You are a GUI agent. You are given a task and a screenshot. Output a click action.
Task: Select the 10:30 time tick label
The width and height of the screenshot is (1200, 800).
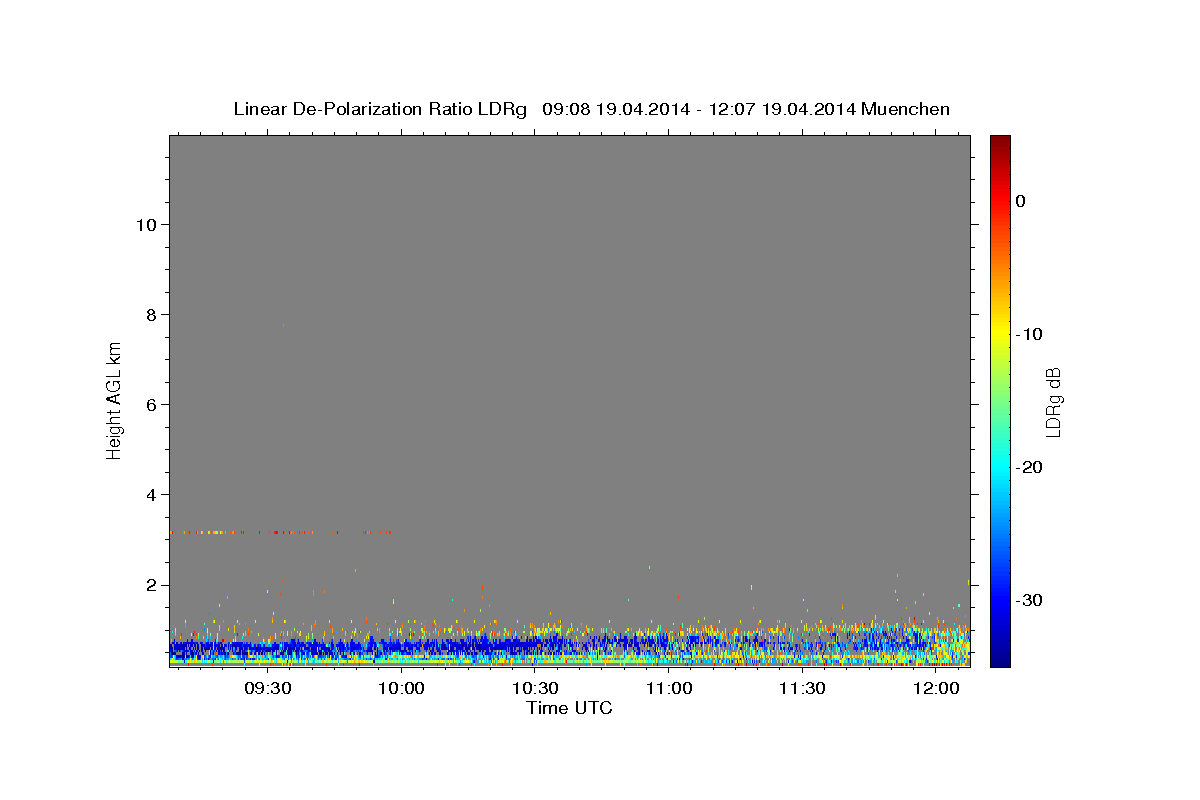[535, 689]
